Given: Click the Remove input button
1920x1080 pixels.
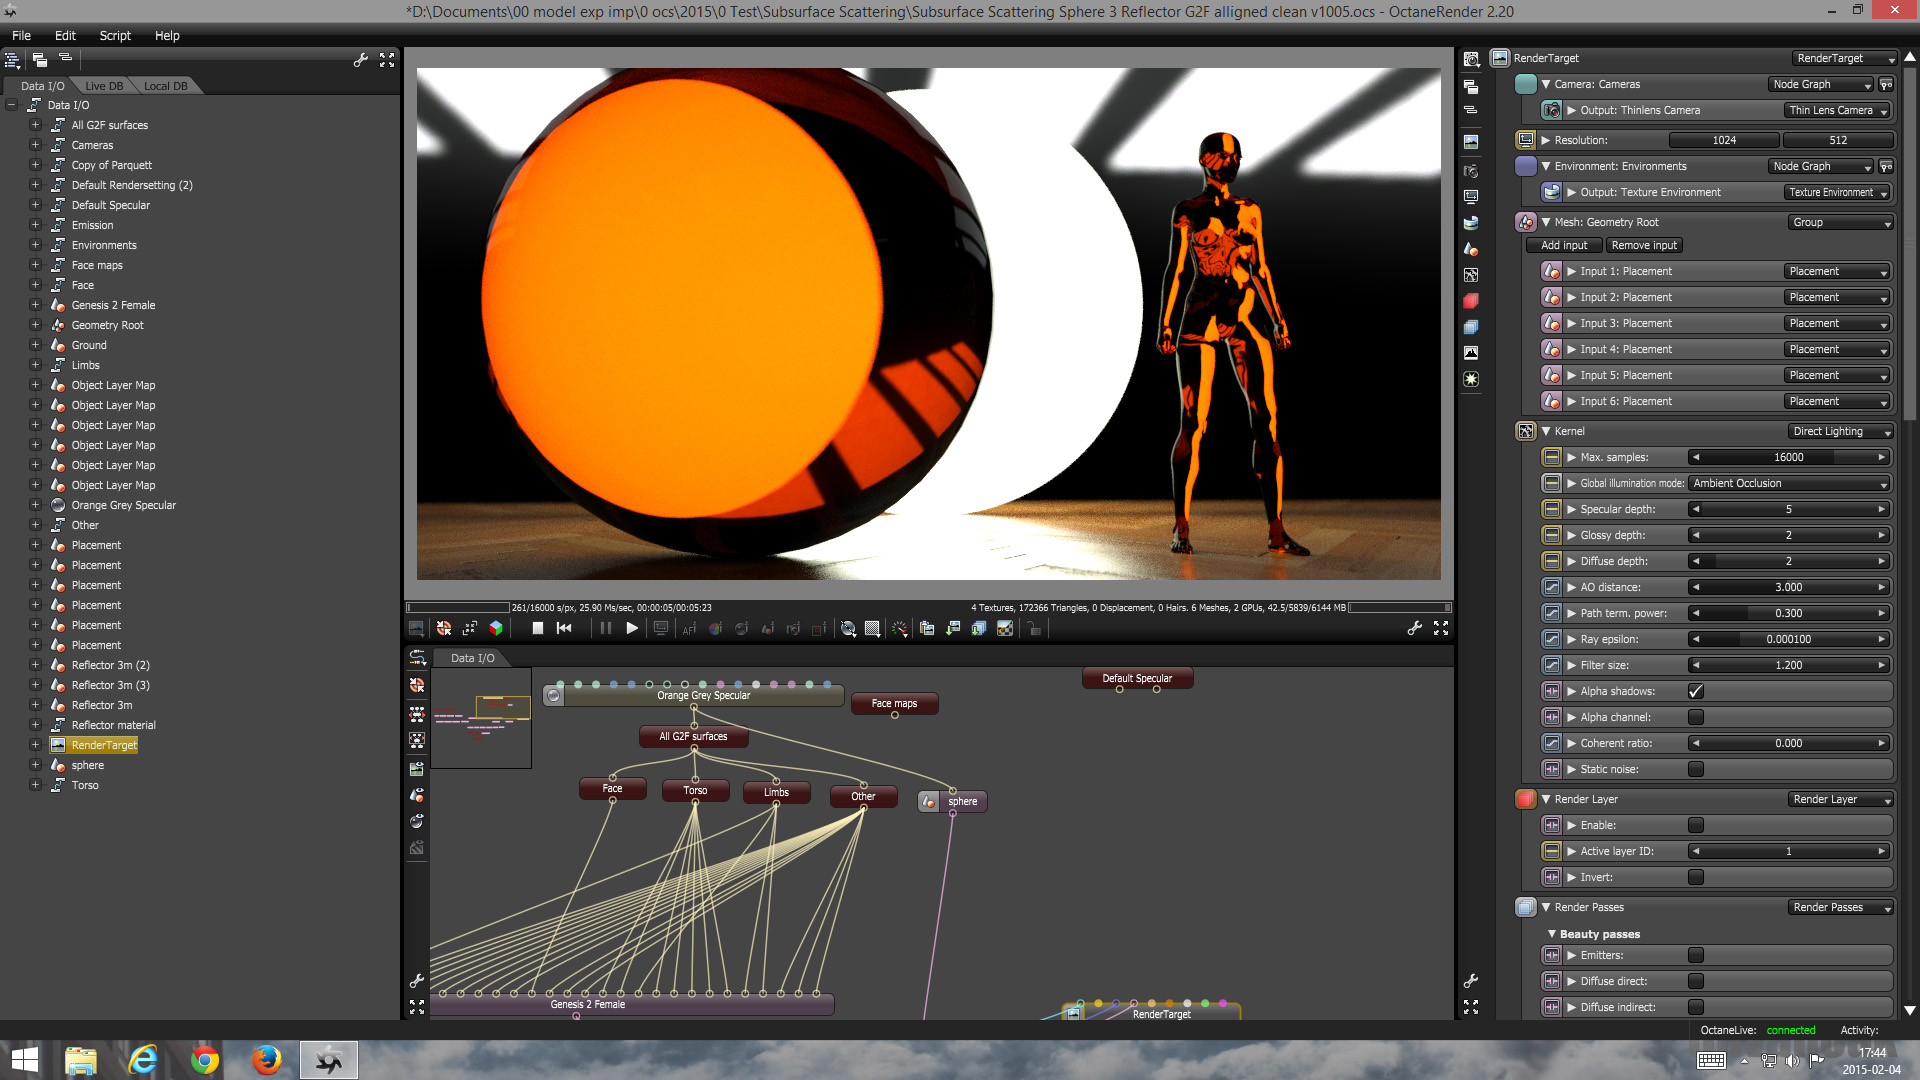Looking at the screenshot, I should click(1644, 245).
